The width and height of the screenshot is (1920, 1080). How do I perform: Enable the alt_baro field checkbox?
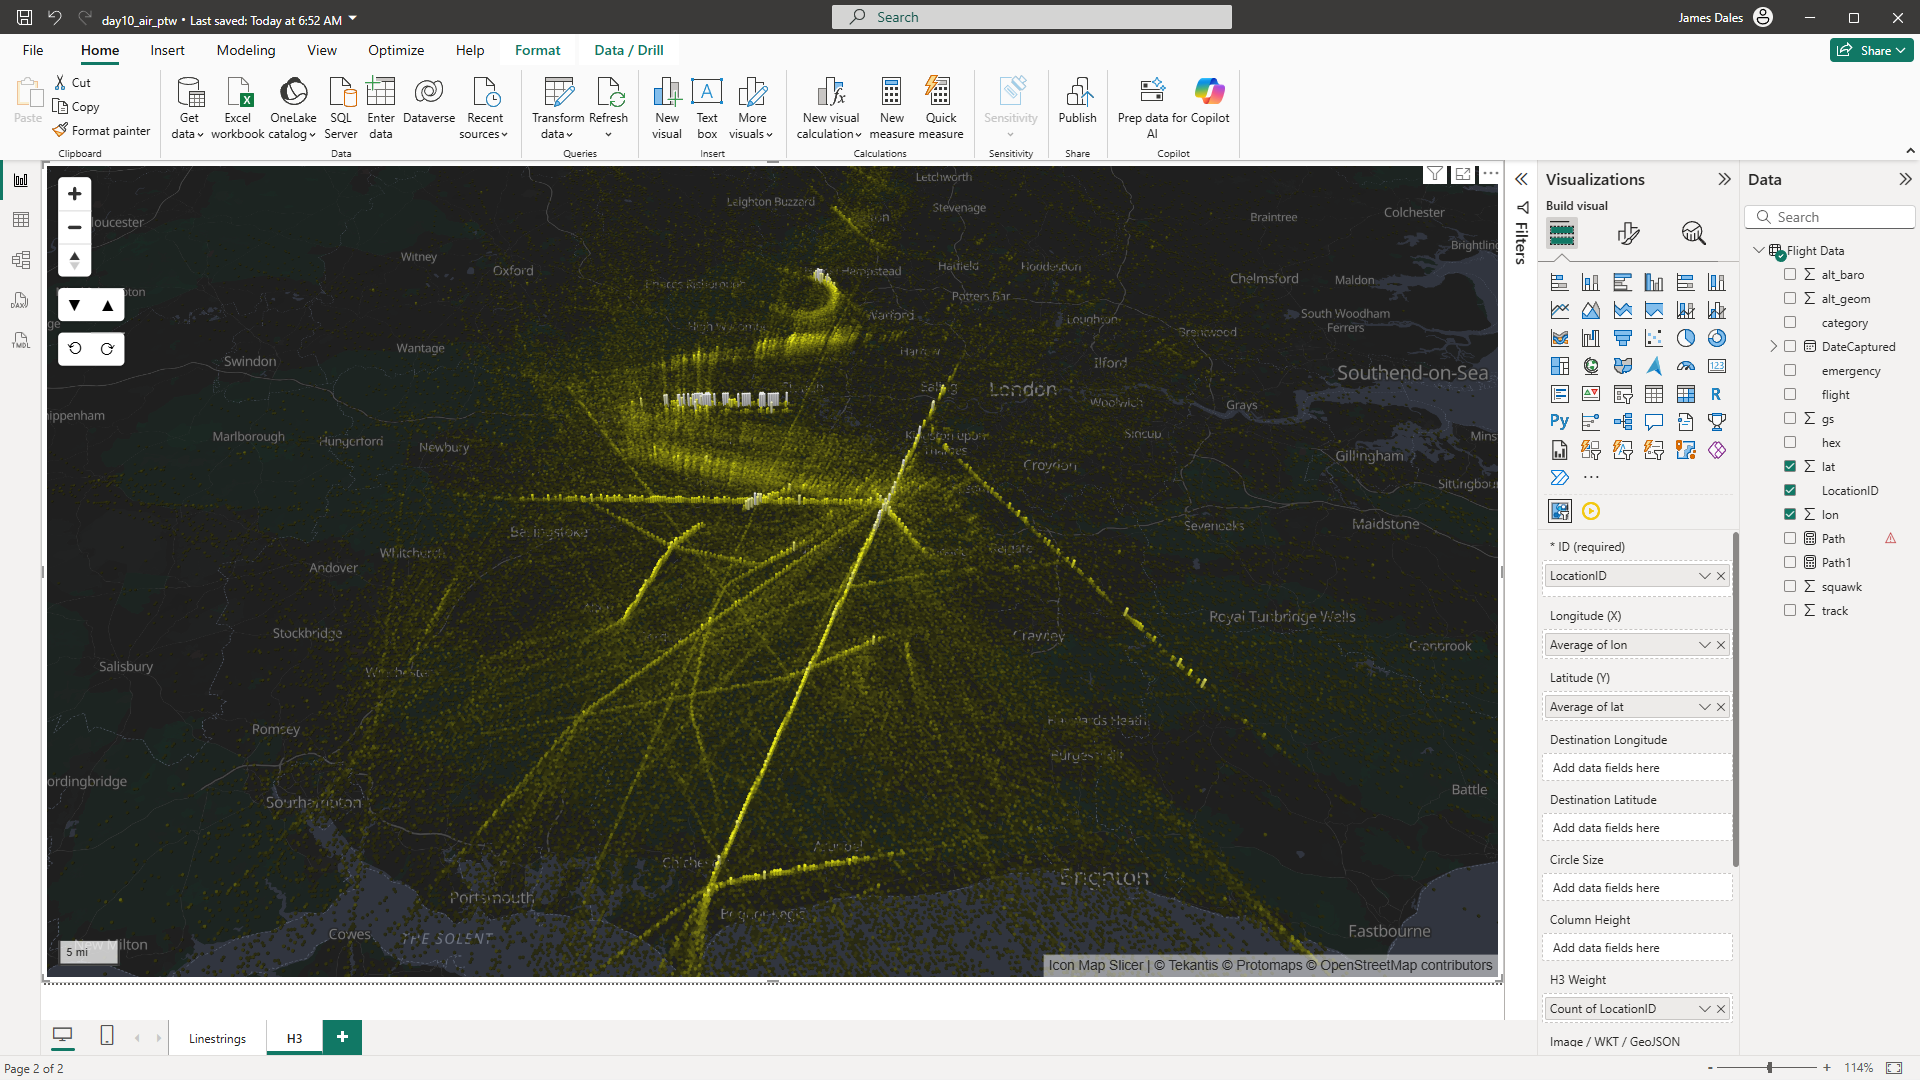click(x=1790, y=275)
